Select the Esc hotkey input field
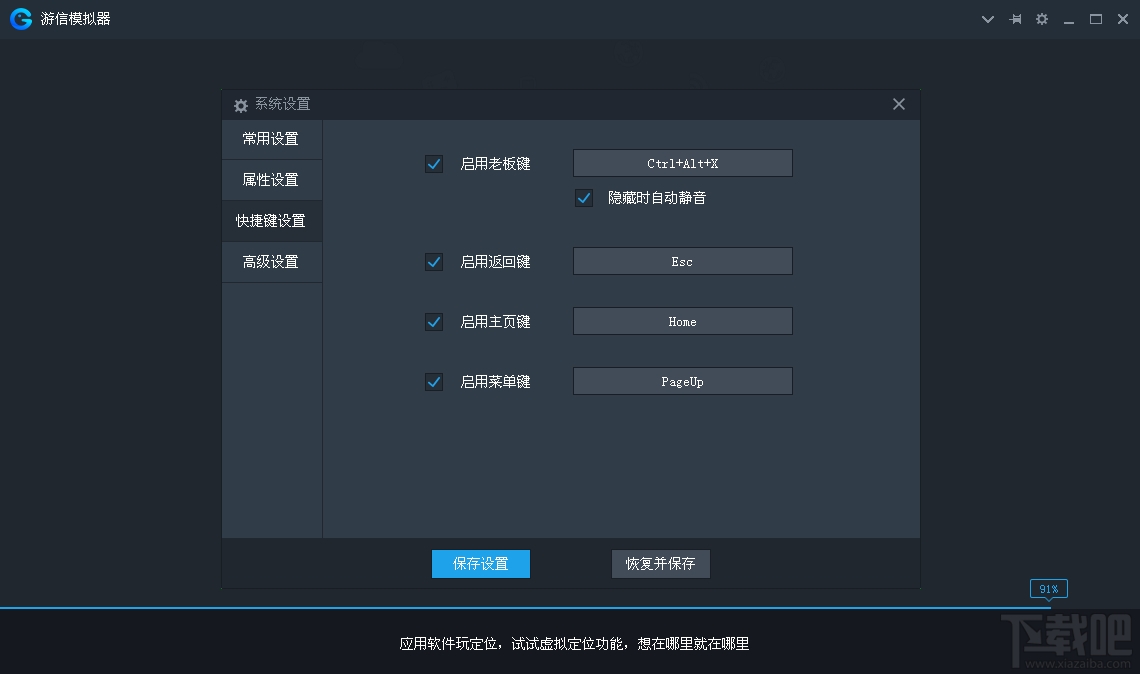This screenshot has width=1140, height=674. click(x=681, y=261)
